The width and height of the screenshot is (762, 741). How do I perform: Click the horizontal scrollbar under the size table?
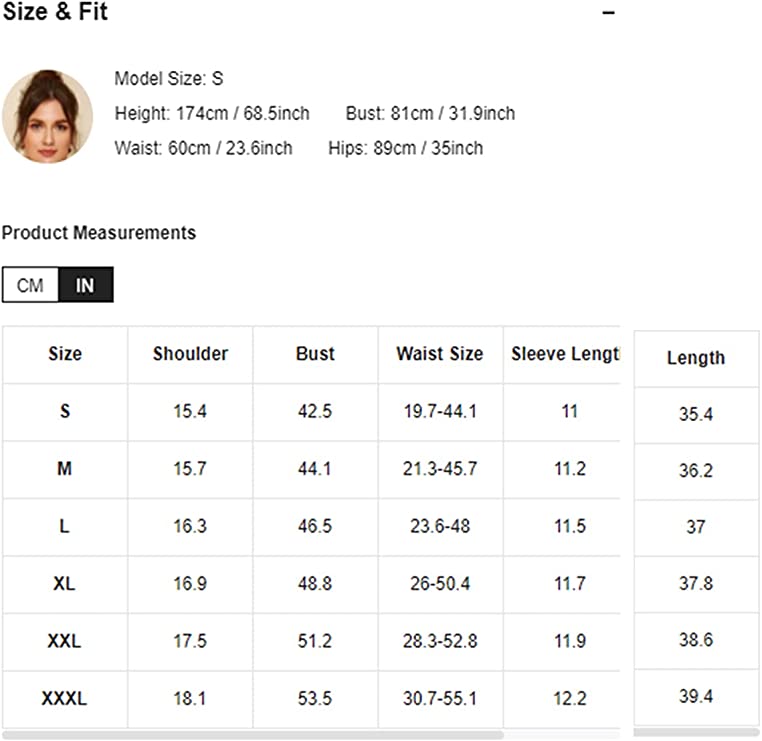click(x=250, y=735)
